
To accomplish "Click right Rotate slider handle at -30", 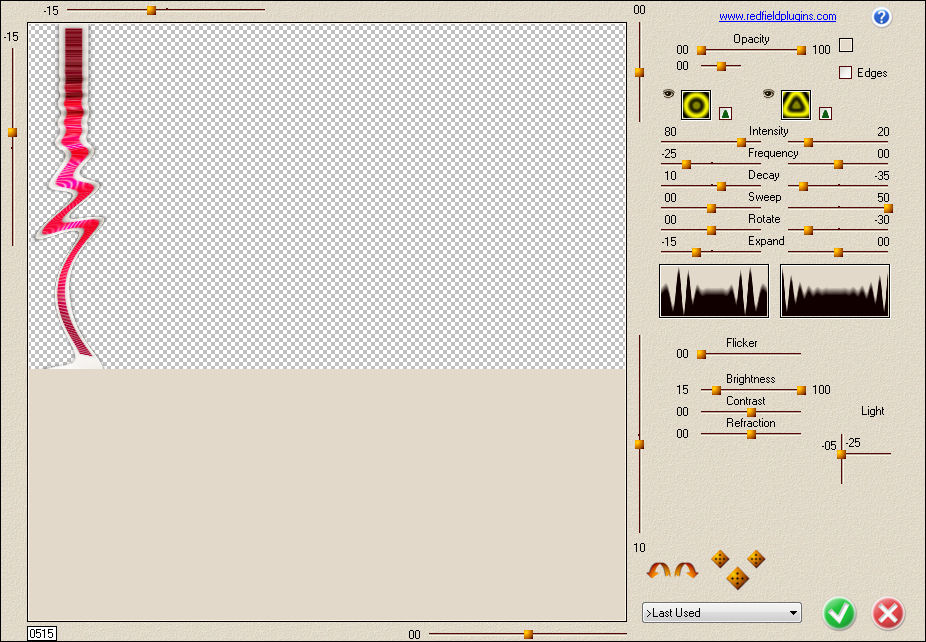I will click(808, 230).
